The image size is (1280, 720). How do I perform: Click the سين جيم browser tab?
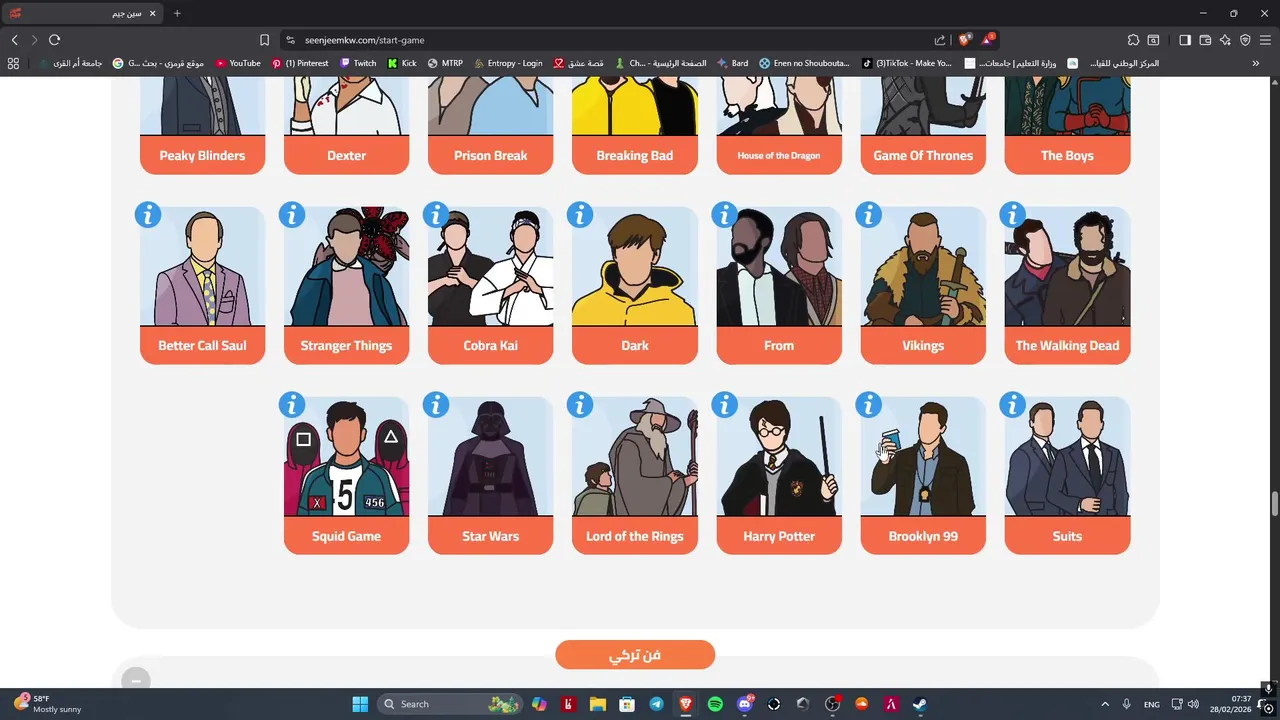point(82,13)
